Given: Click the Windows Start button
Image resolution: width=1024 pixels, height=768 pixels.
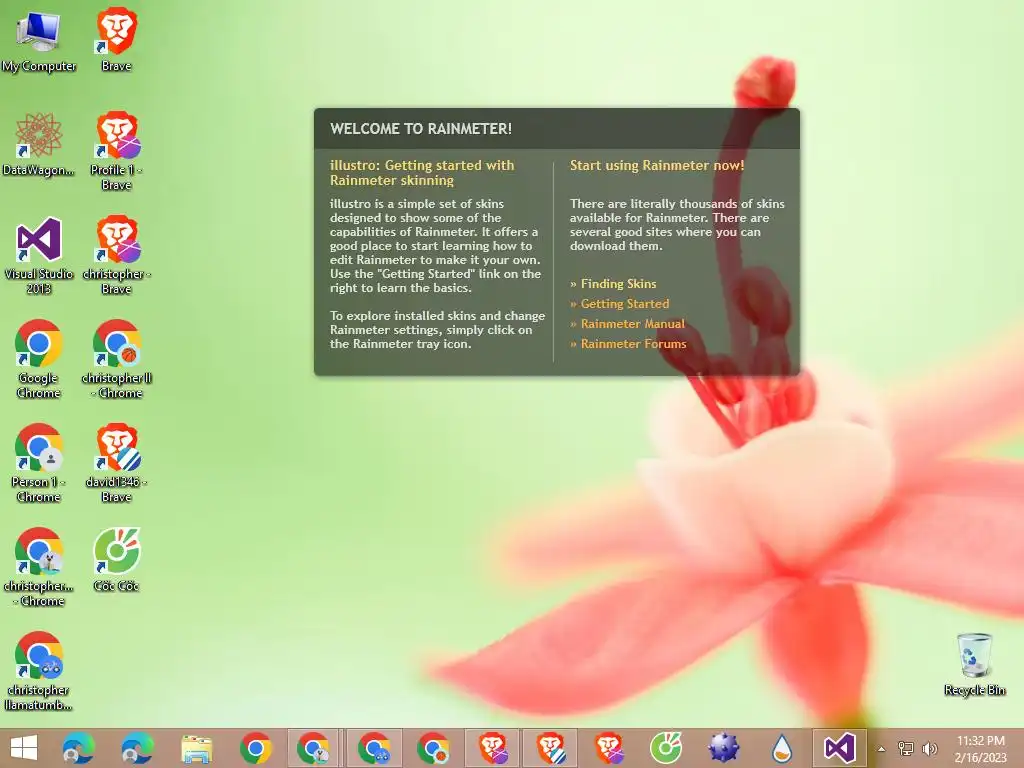Looking at the screenshot, I should [x=24, y=748].
